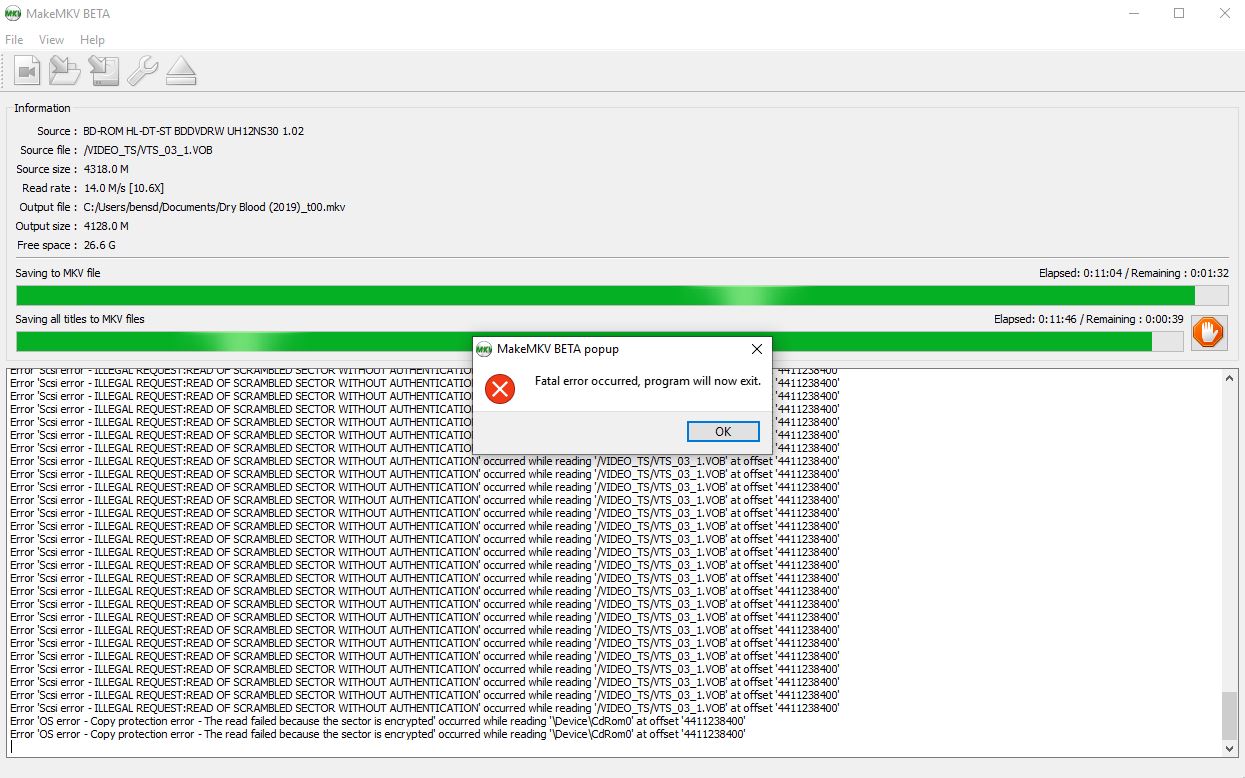Screen dimensions: 1245x778
Task: Click the log scrollbar down arrow
Action: click(x=1229, y=748)
